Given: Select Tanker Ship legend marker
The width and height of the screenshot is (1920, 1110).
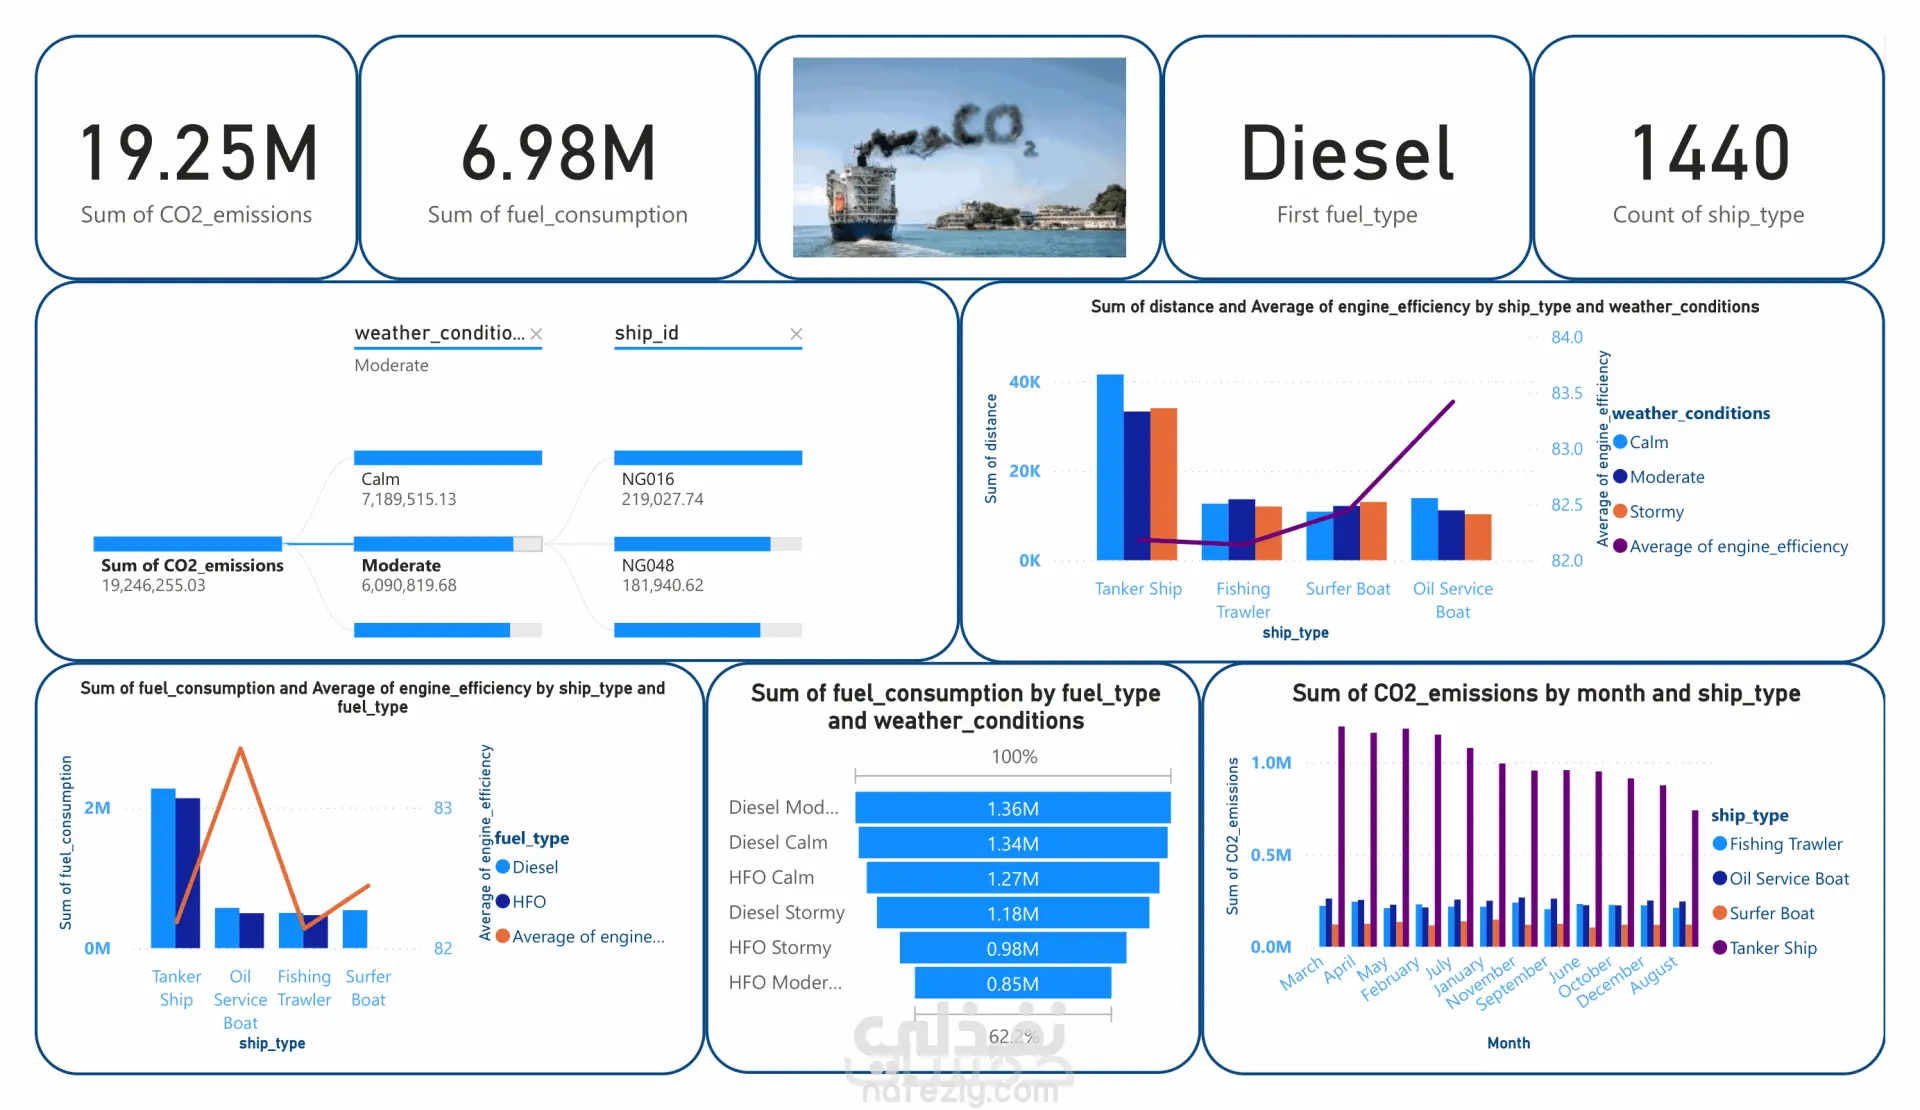Looking at the screenshot, I should click(x=1720, y=947).
